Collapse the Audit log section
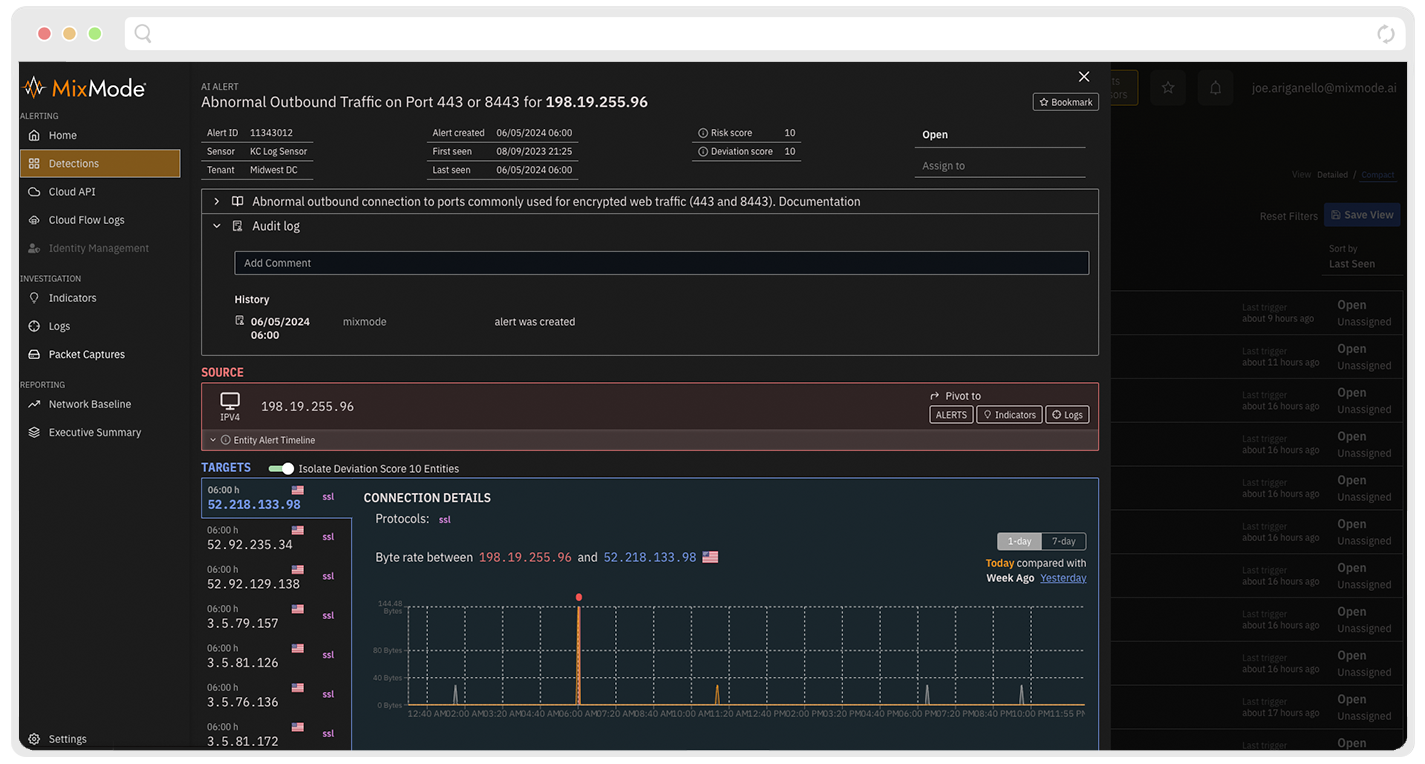Screen dimensions: 1425x764 217,227
